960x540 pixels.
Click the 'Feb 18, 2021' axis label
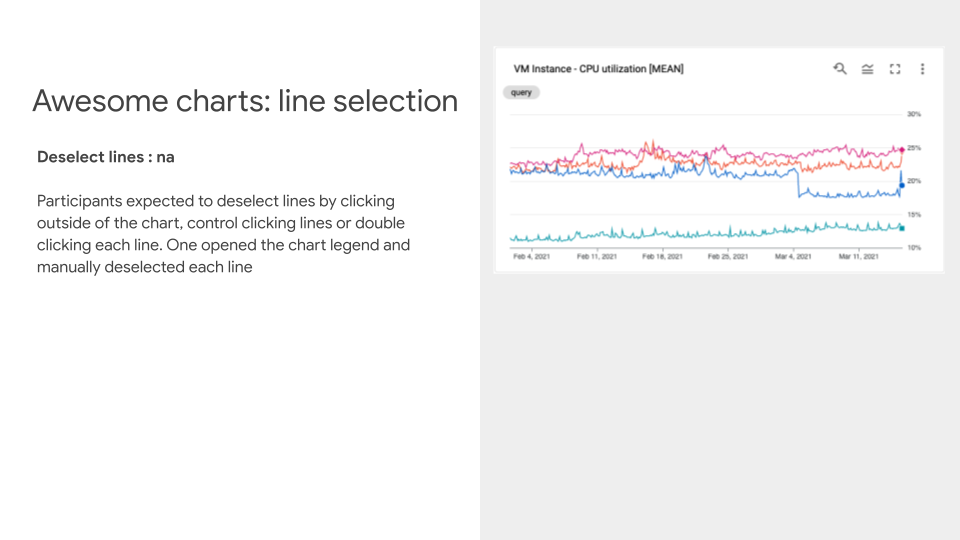pyautogui.click(x=663, y=256)
